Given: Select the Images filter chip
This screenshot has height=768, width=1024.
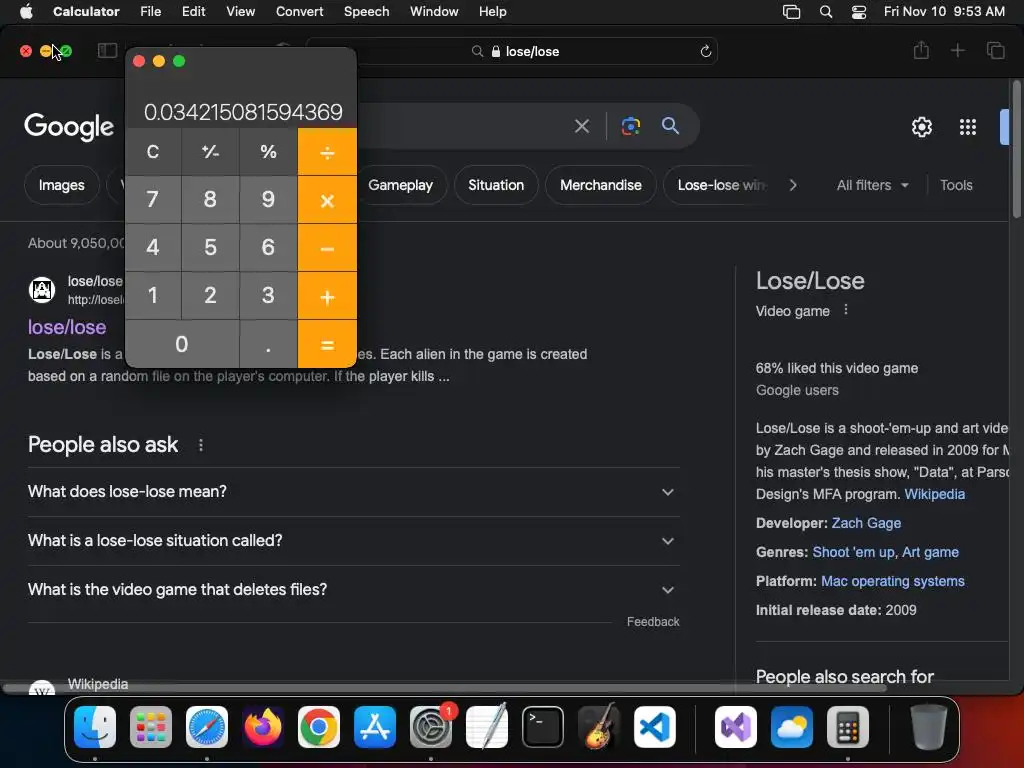Looking at the screenshot, I should (x=61, y=185).
